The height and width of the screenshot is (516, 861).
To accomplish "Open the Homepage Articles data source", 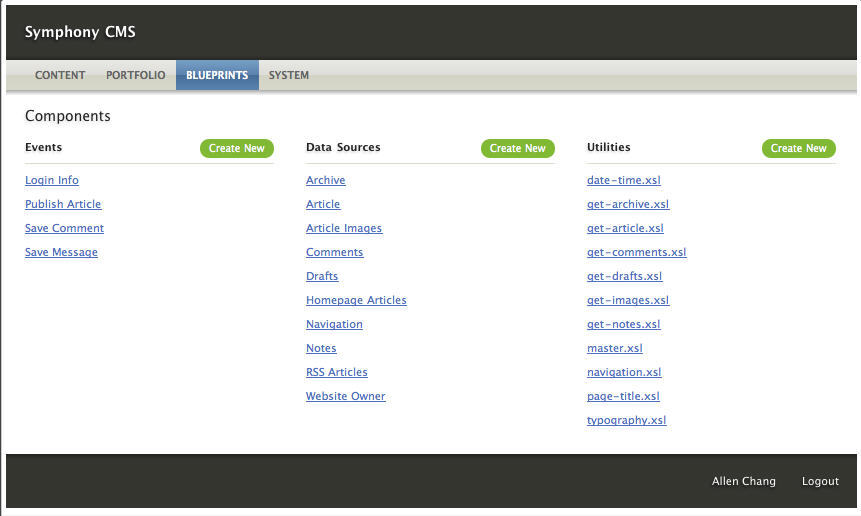I will 356,300.
